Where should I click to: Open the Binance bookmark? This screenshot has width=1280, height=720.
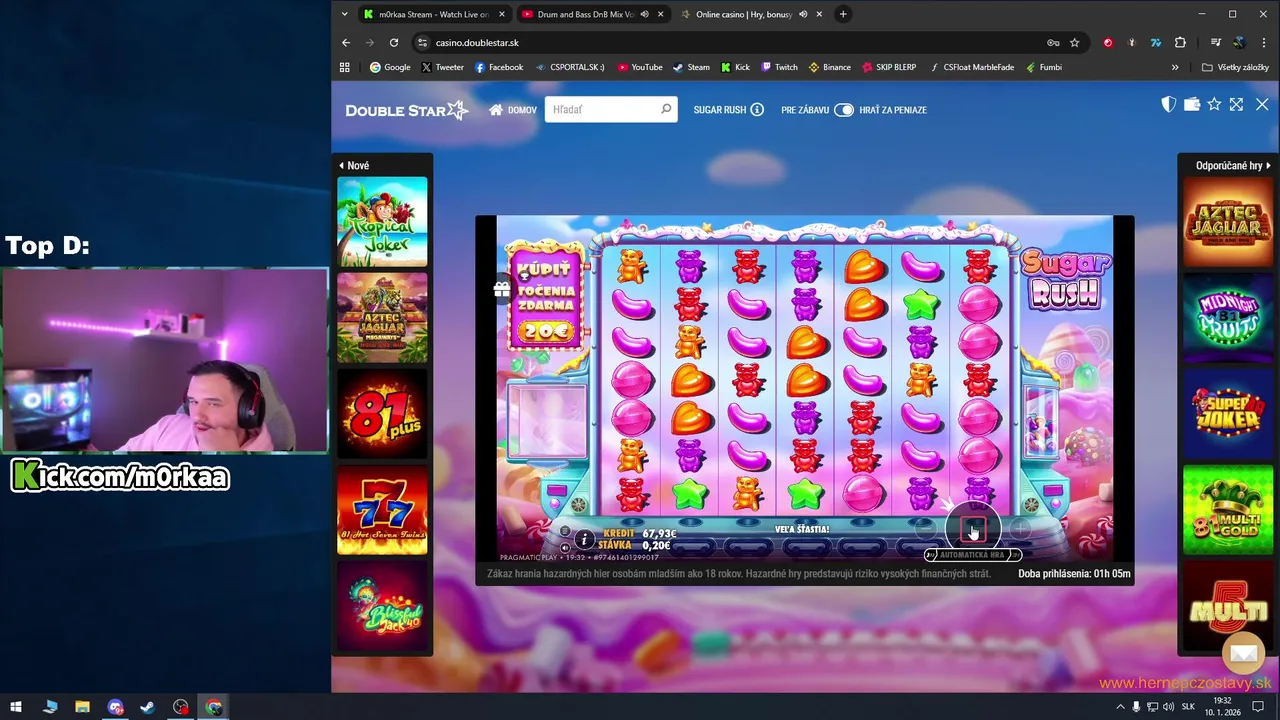[830, 67]
